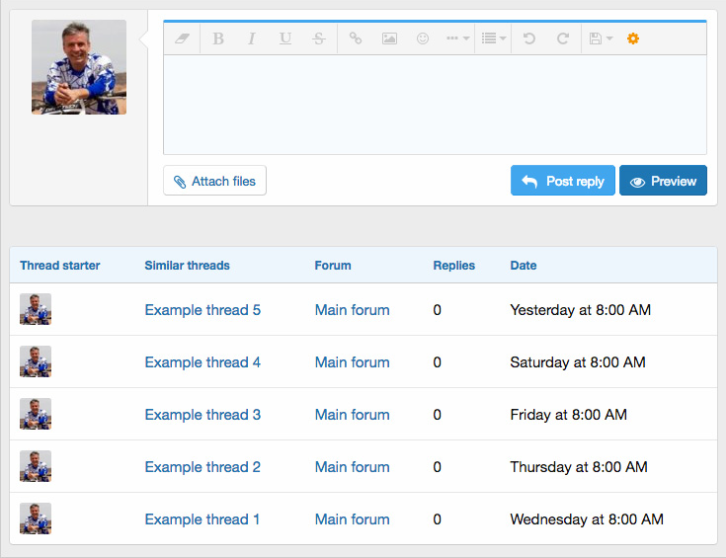Viewport: 726px width, 558px height.
Task: Click the avatar thumbnail beside Example thread 3
Action: click(x=36, y=414)
